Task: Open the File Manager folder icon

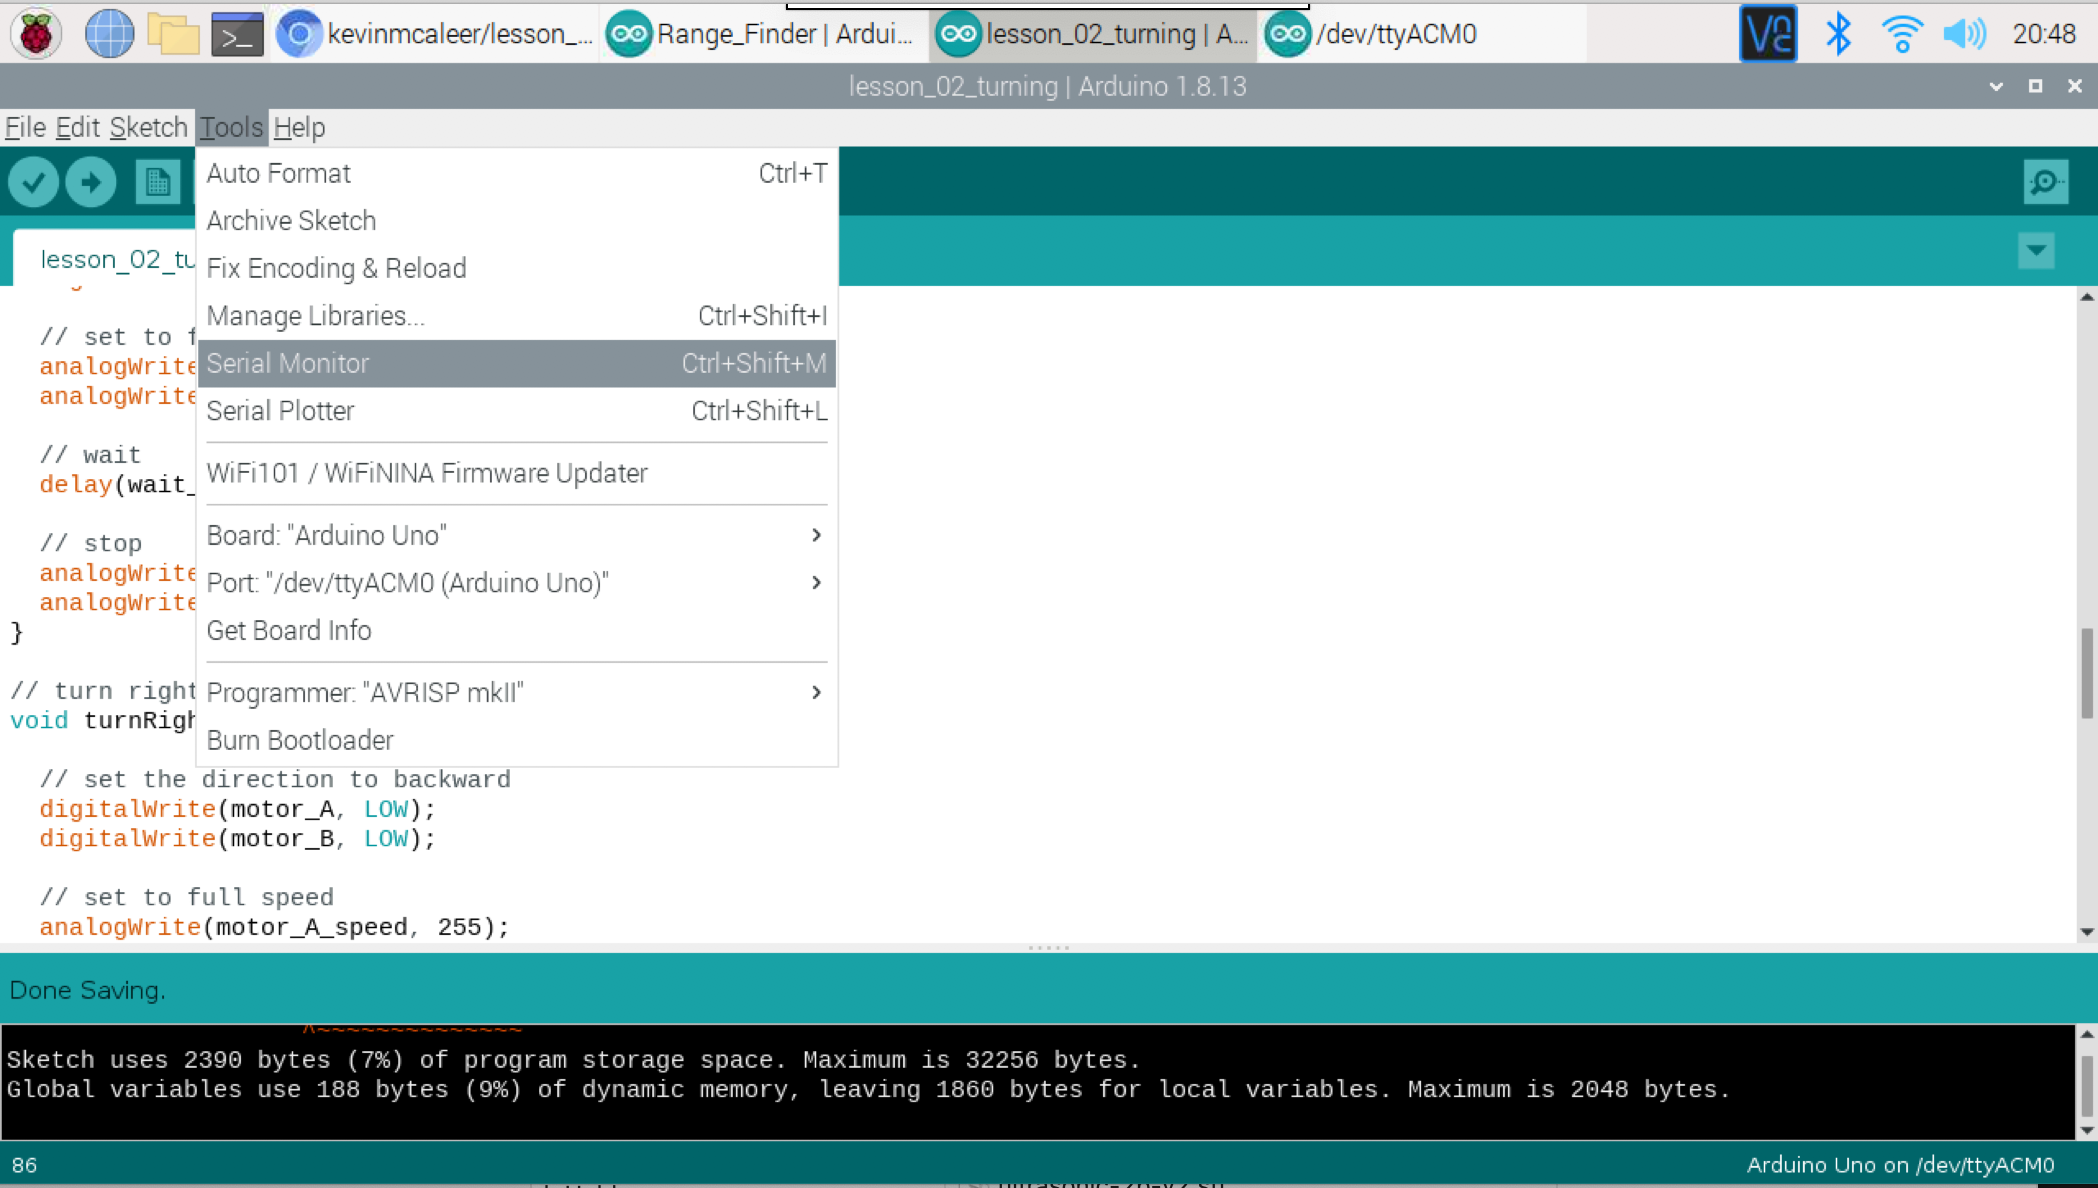Action: pyautogui.click(x=173, y=34)
